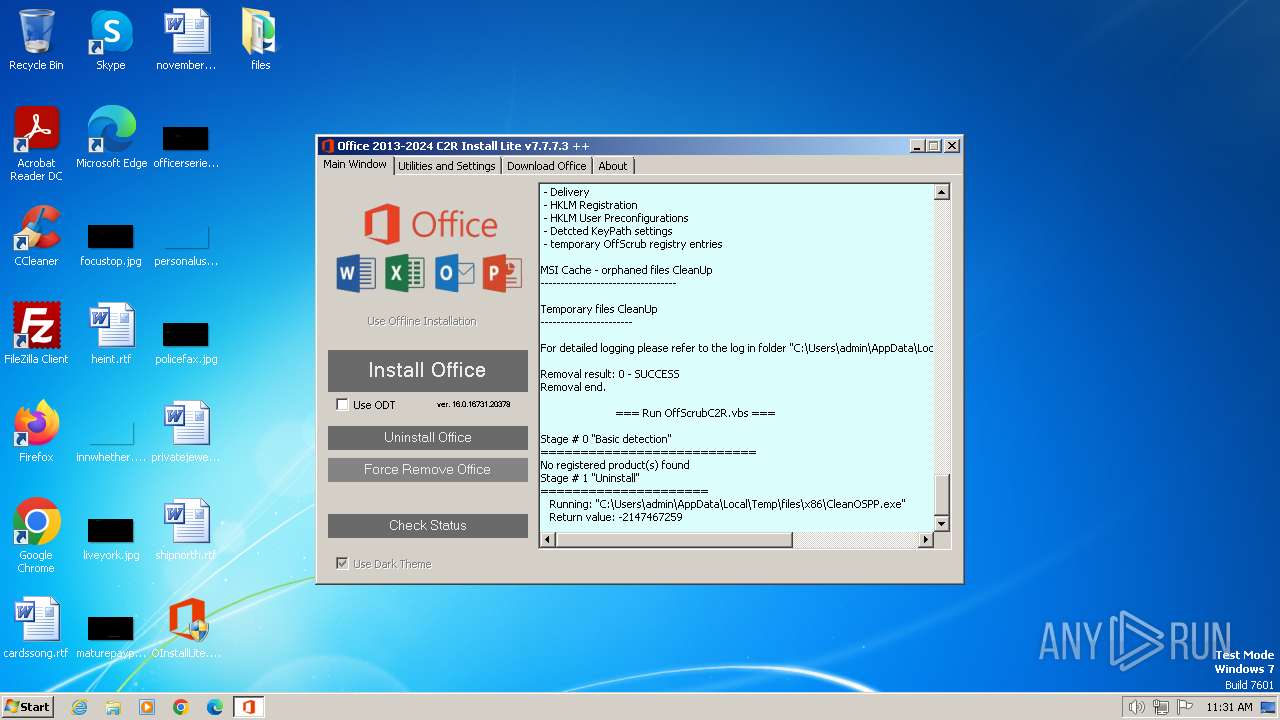Screen dimensions: 1280x720
Task: Switch to the Main Window tab
Action: click(355, 165)
